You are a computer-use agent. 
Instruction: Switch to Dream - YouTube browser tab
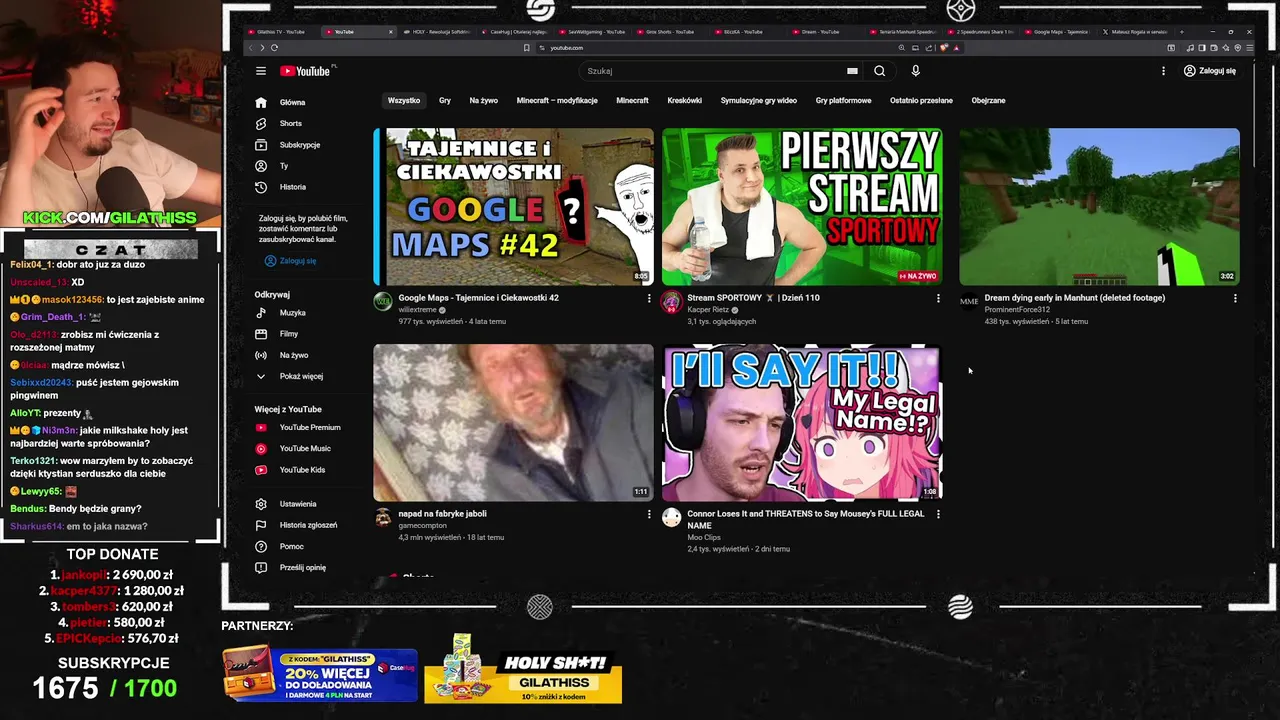pyautogui.click(x=820, y=32)
